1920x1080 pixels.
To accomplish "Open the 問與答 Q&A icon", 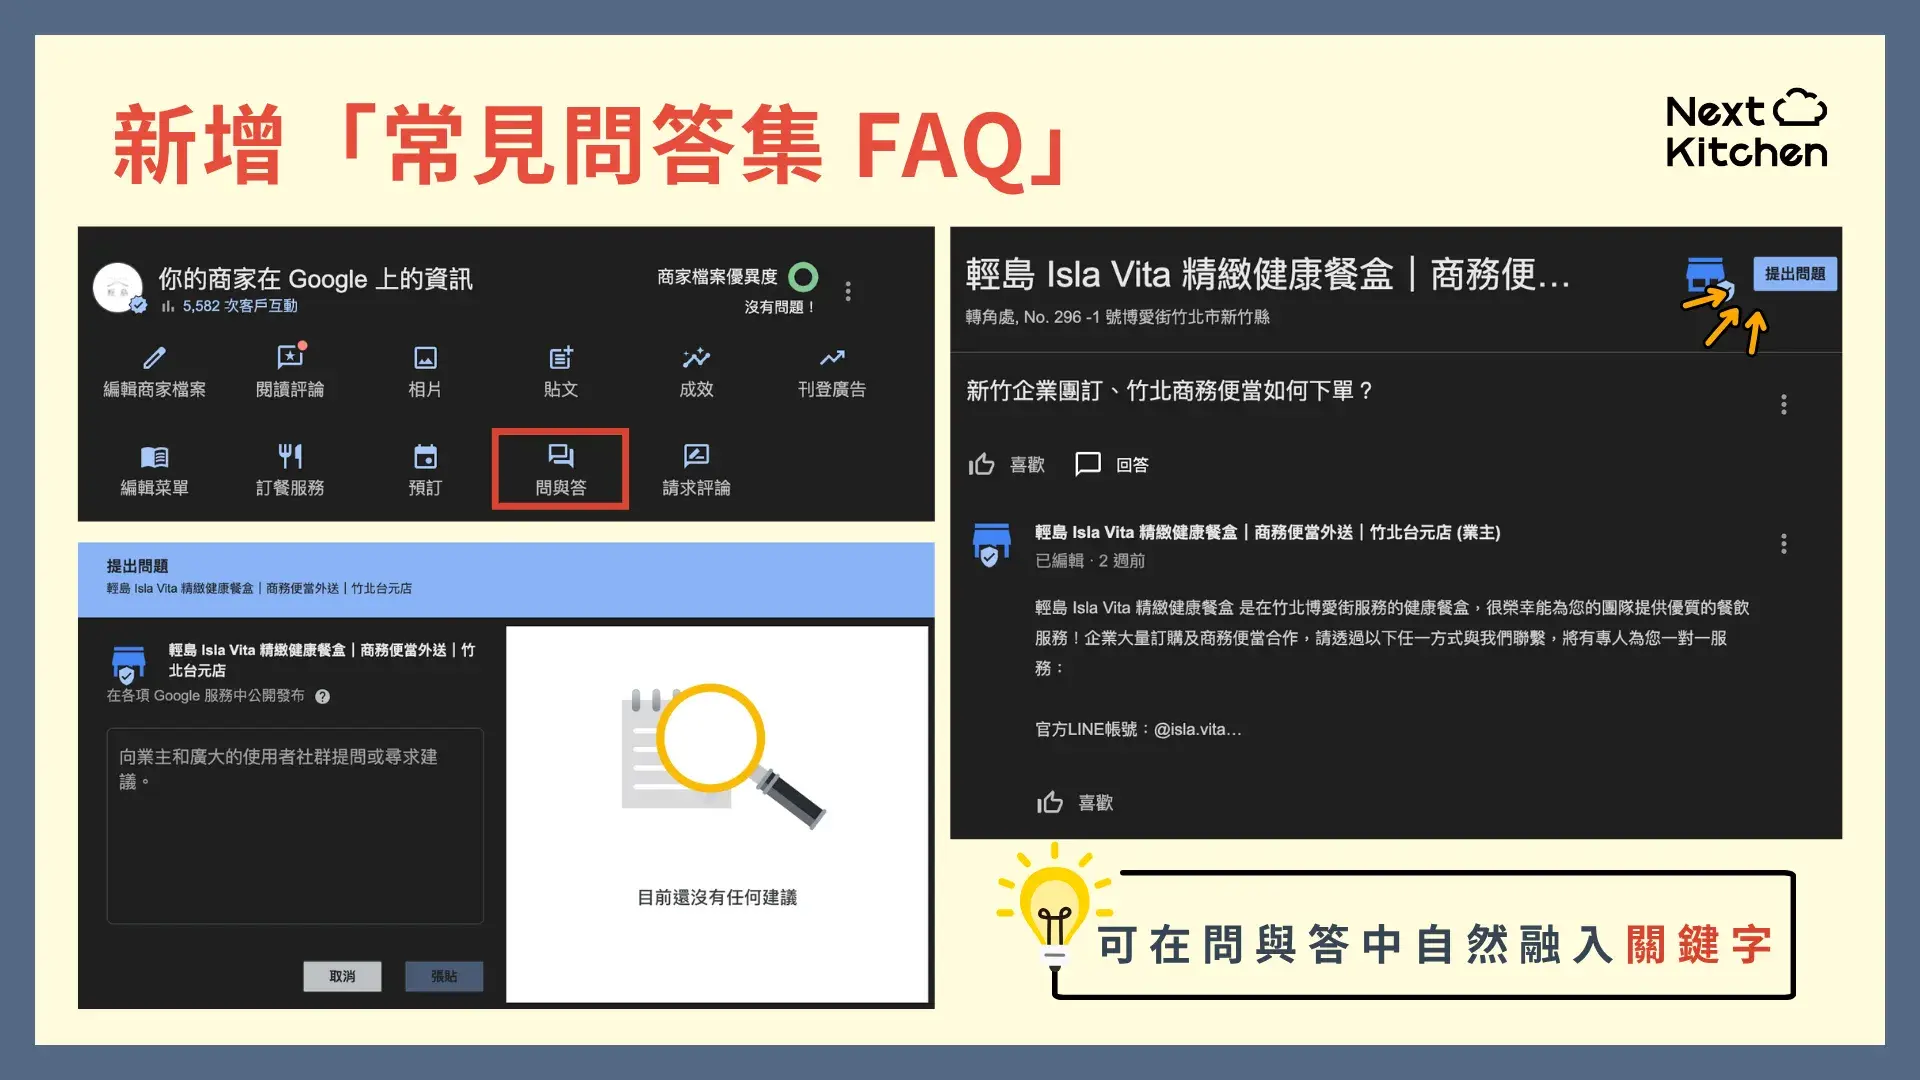I will 561,457.
